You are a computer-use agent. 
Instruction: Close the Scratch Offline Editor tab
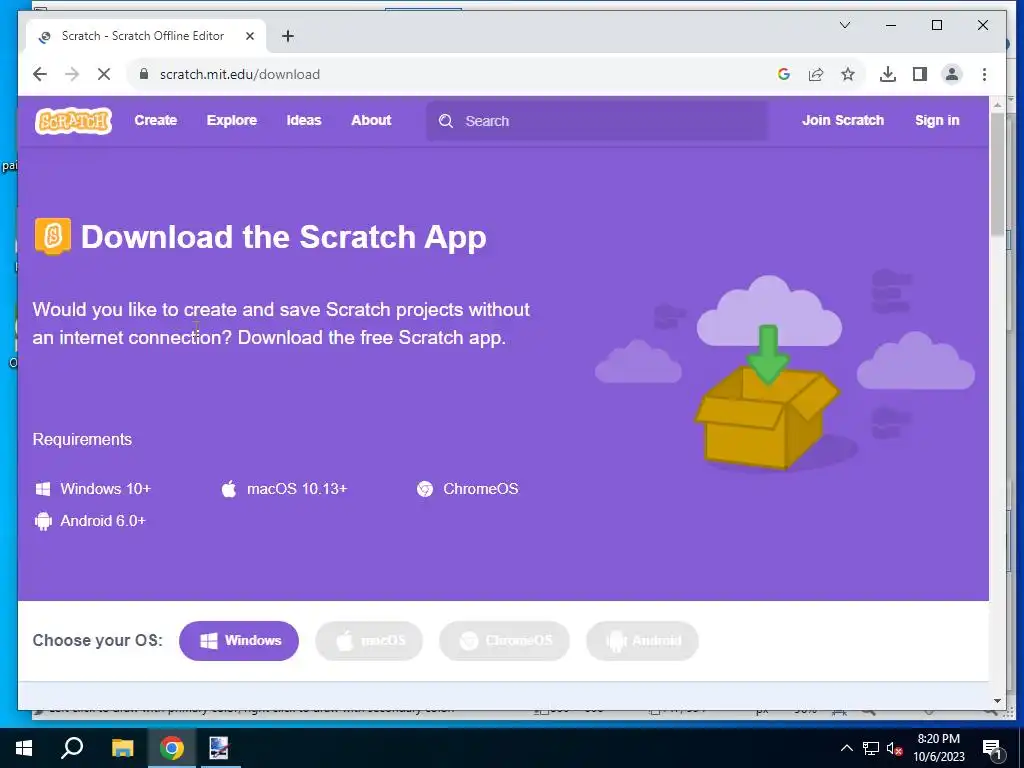point(249,36)
